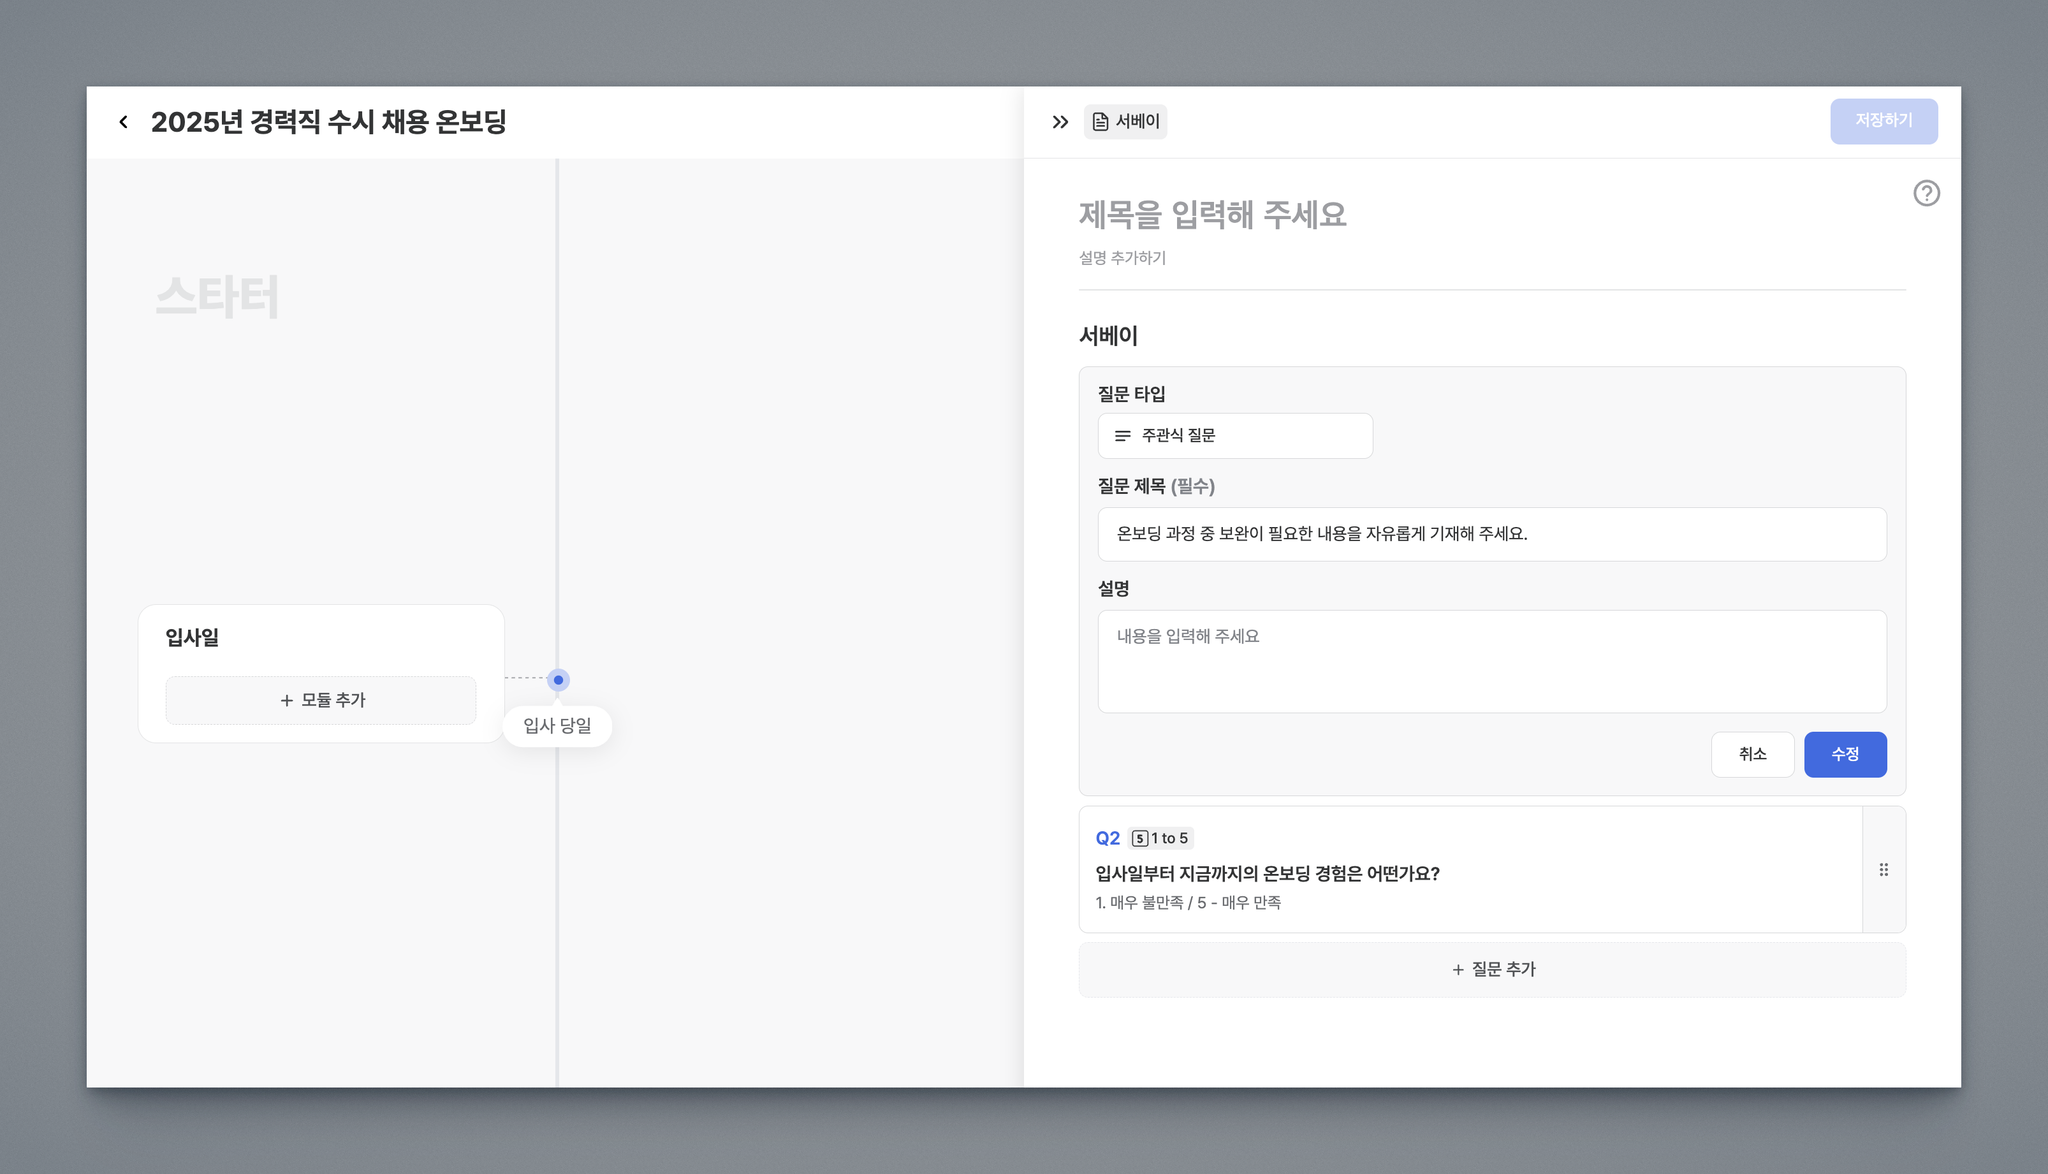This screenshot has height=1174, width=2048.
Task: Focus the 질문 제목 text field
Action: click(1491, 534)
